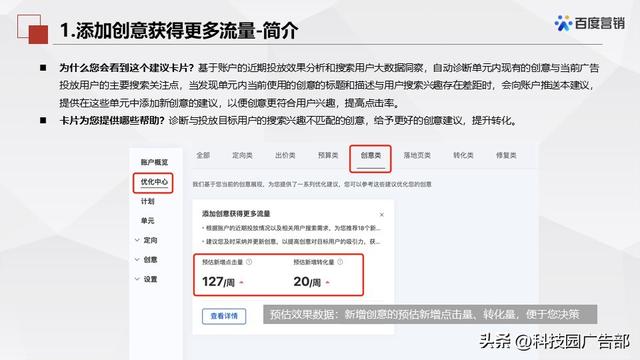Click the 百度营销 logo
Image resolution: width=640 pixels, height=360 pixels.
pos(590,23)
